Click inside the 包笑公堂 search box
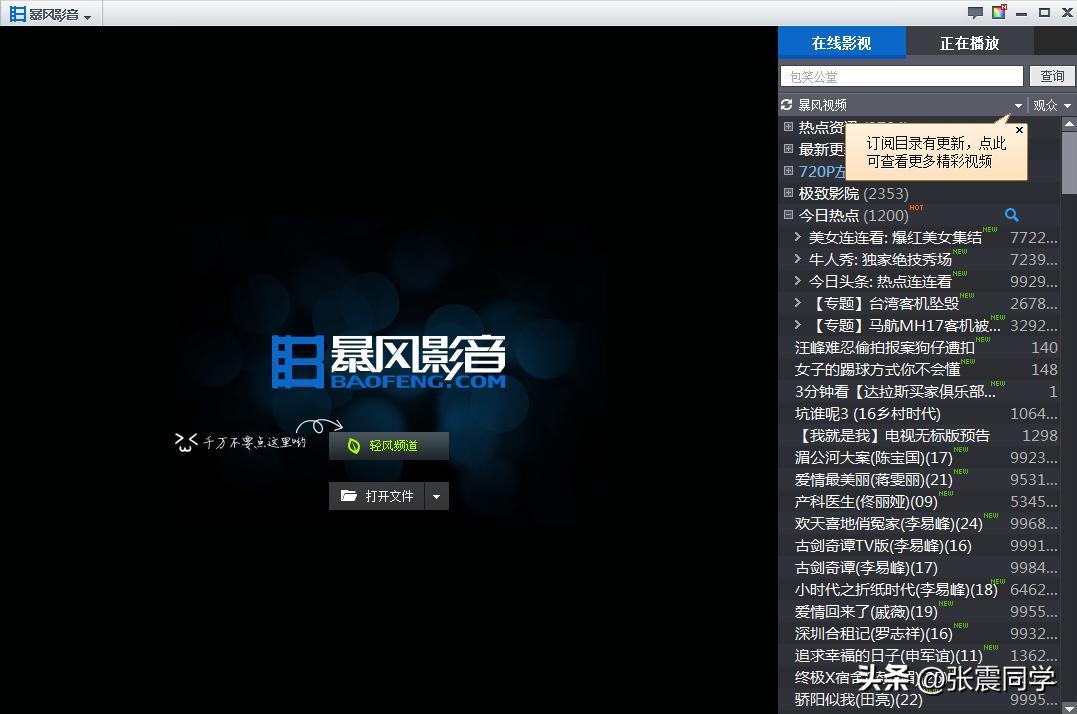This screenshot has width=1077, height=714. click(x=900, y=75)
